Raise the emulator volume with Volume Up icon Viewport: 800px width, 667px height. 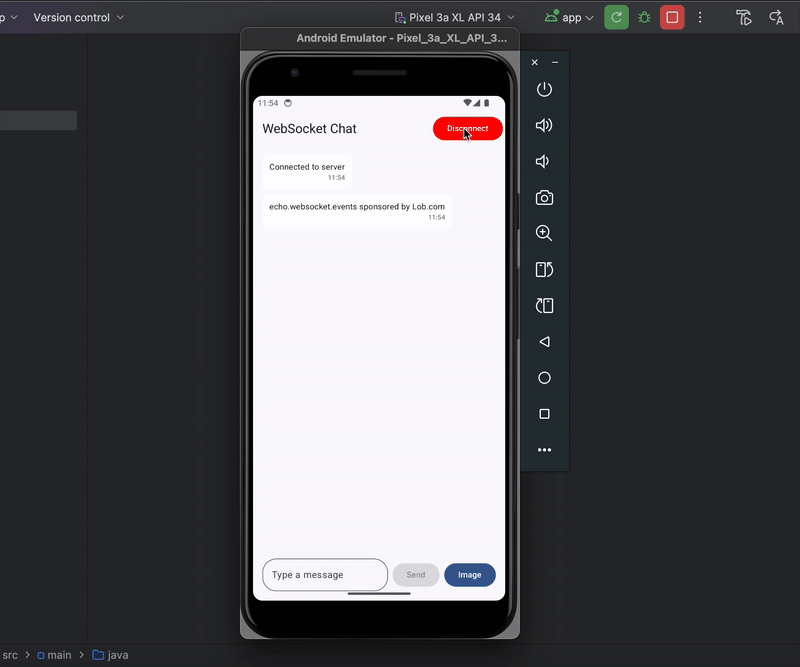click(x=544, y=126)
